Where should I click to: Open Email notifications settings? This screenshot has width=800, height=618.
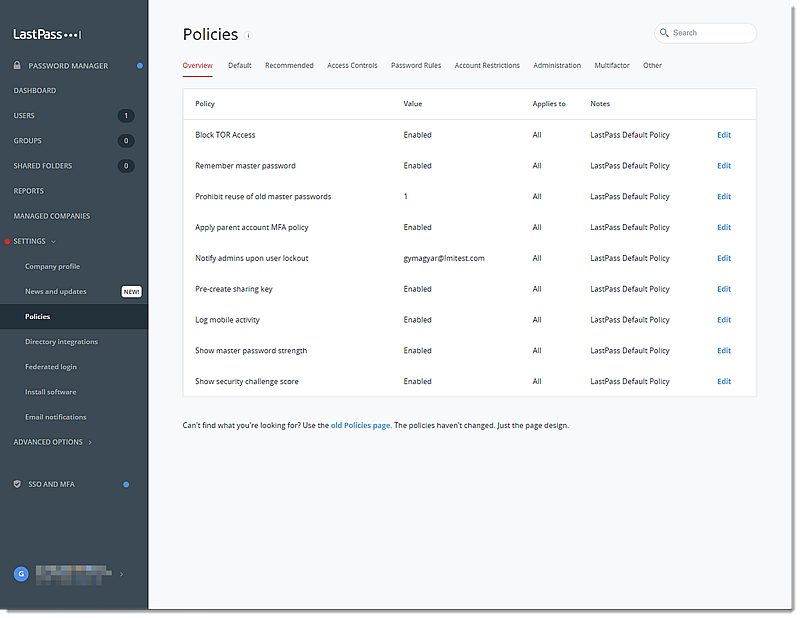point(56,417)
